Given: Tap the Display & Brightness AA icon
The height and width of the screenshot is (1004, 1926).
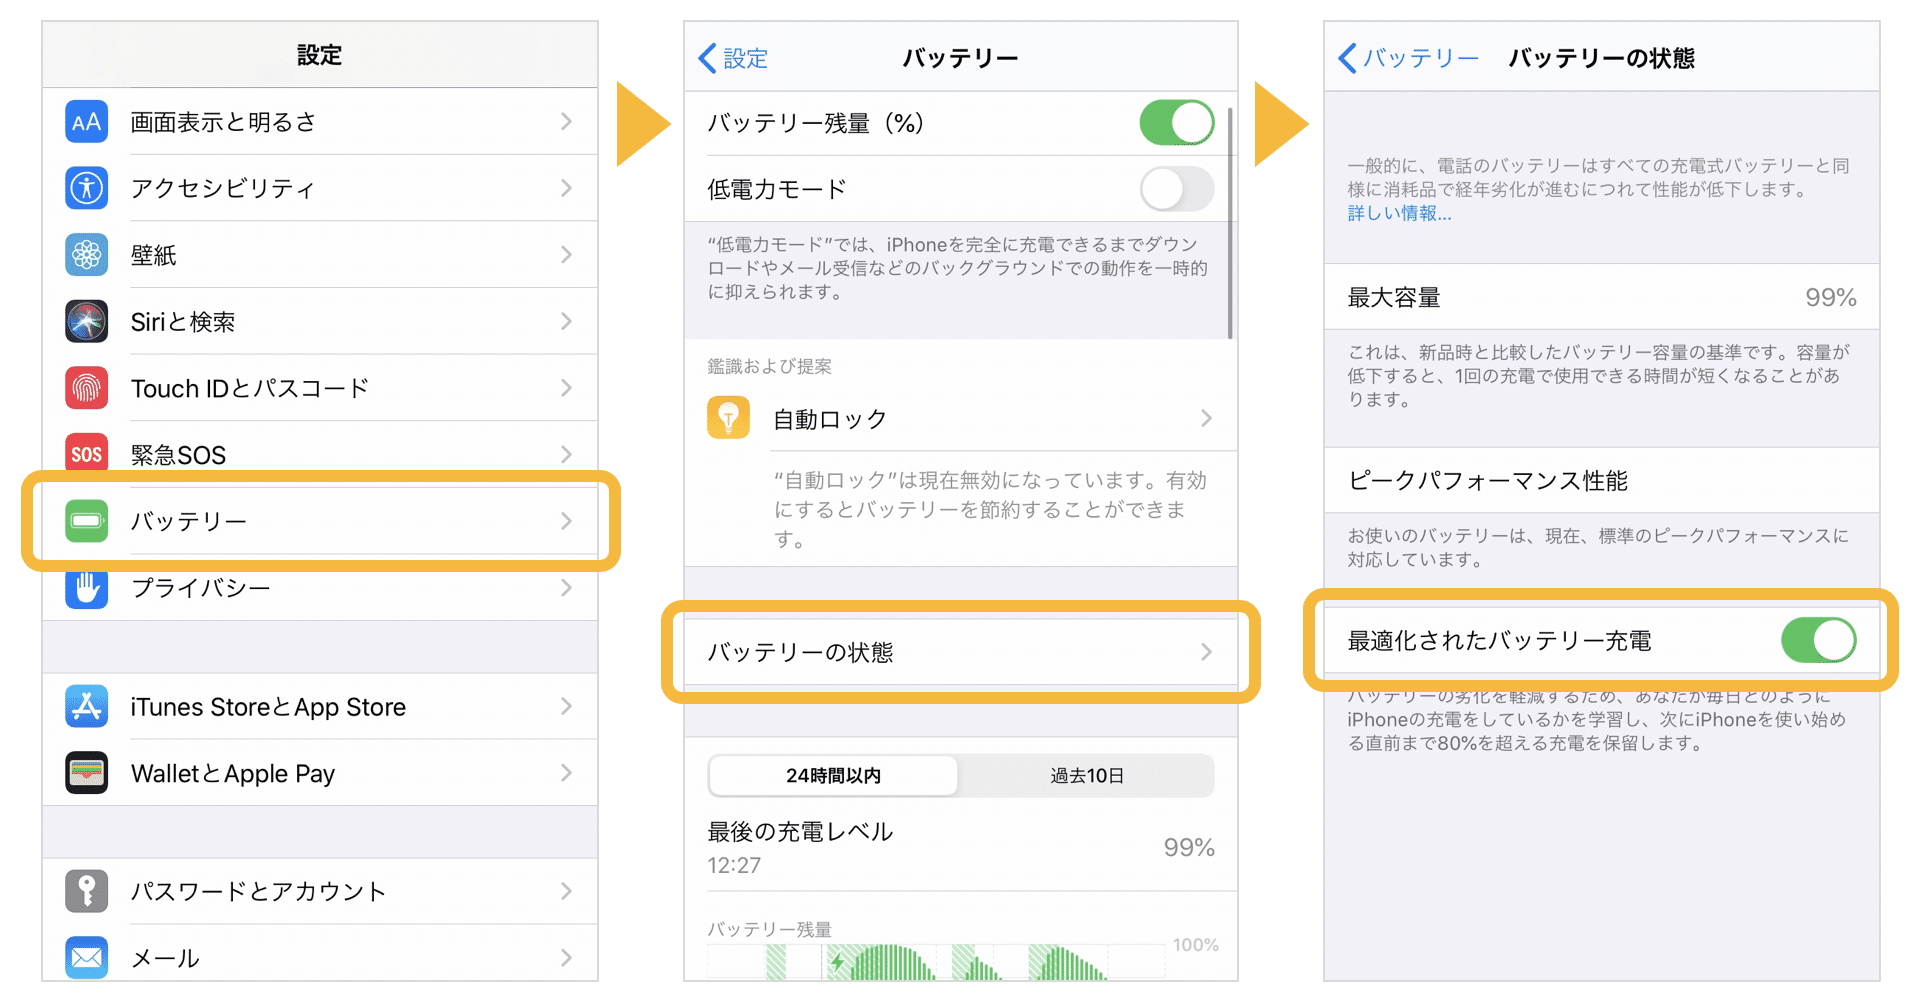Looking at the screenshot, I should (86, 122).
